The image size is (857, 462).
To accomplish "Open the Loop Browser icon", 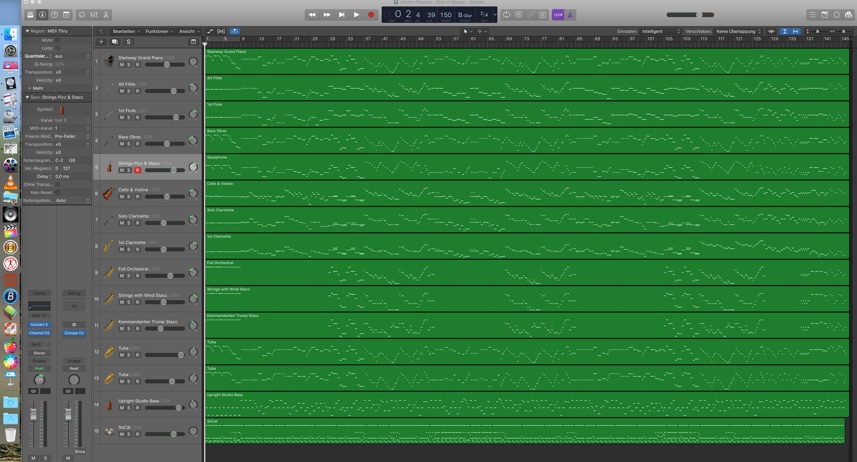I will pyautogui.click(x=836, y=15).
